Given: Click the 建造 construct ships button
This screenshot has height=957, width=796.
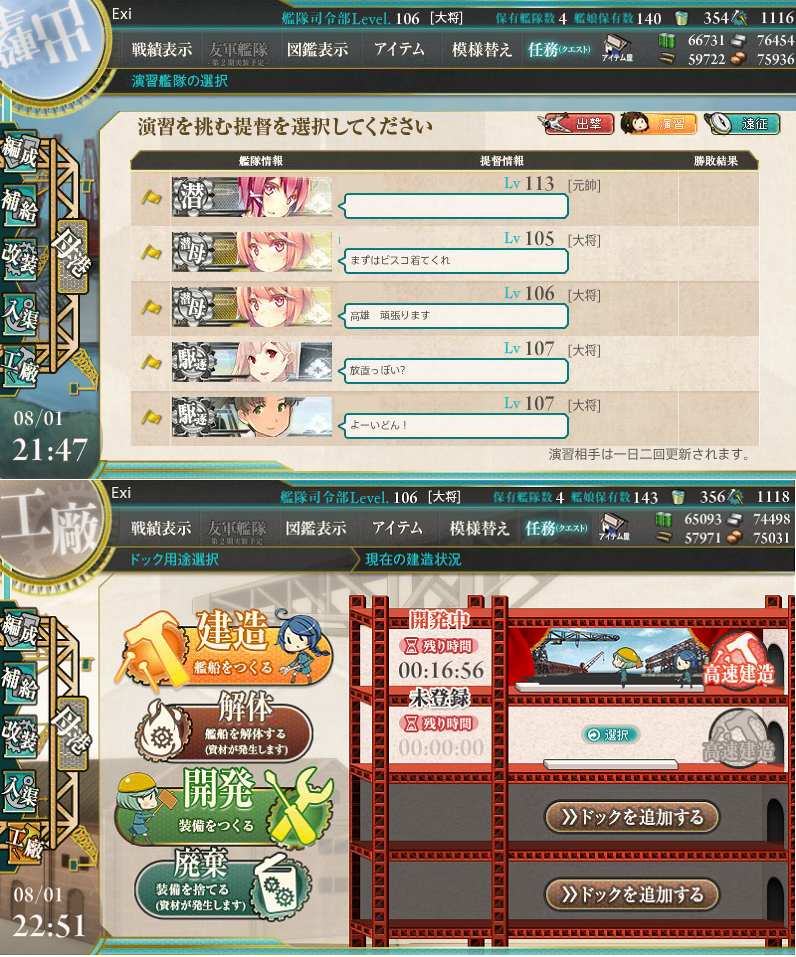Looking at the screenshot, I should [226, 648].
